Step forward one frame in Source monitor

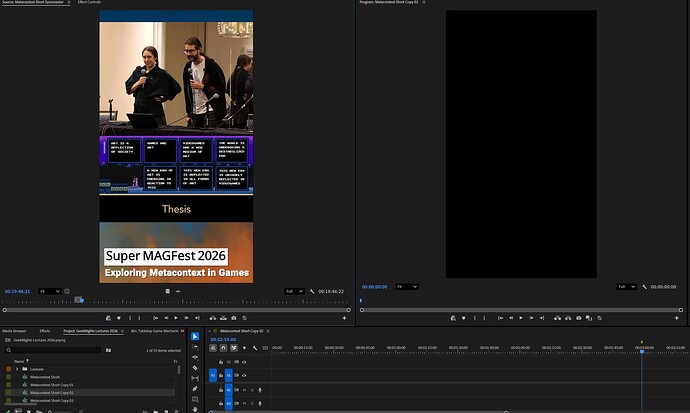click(187, 318)
